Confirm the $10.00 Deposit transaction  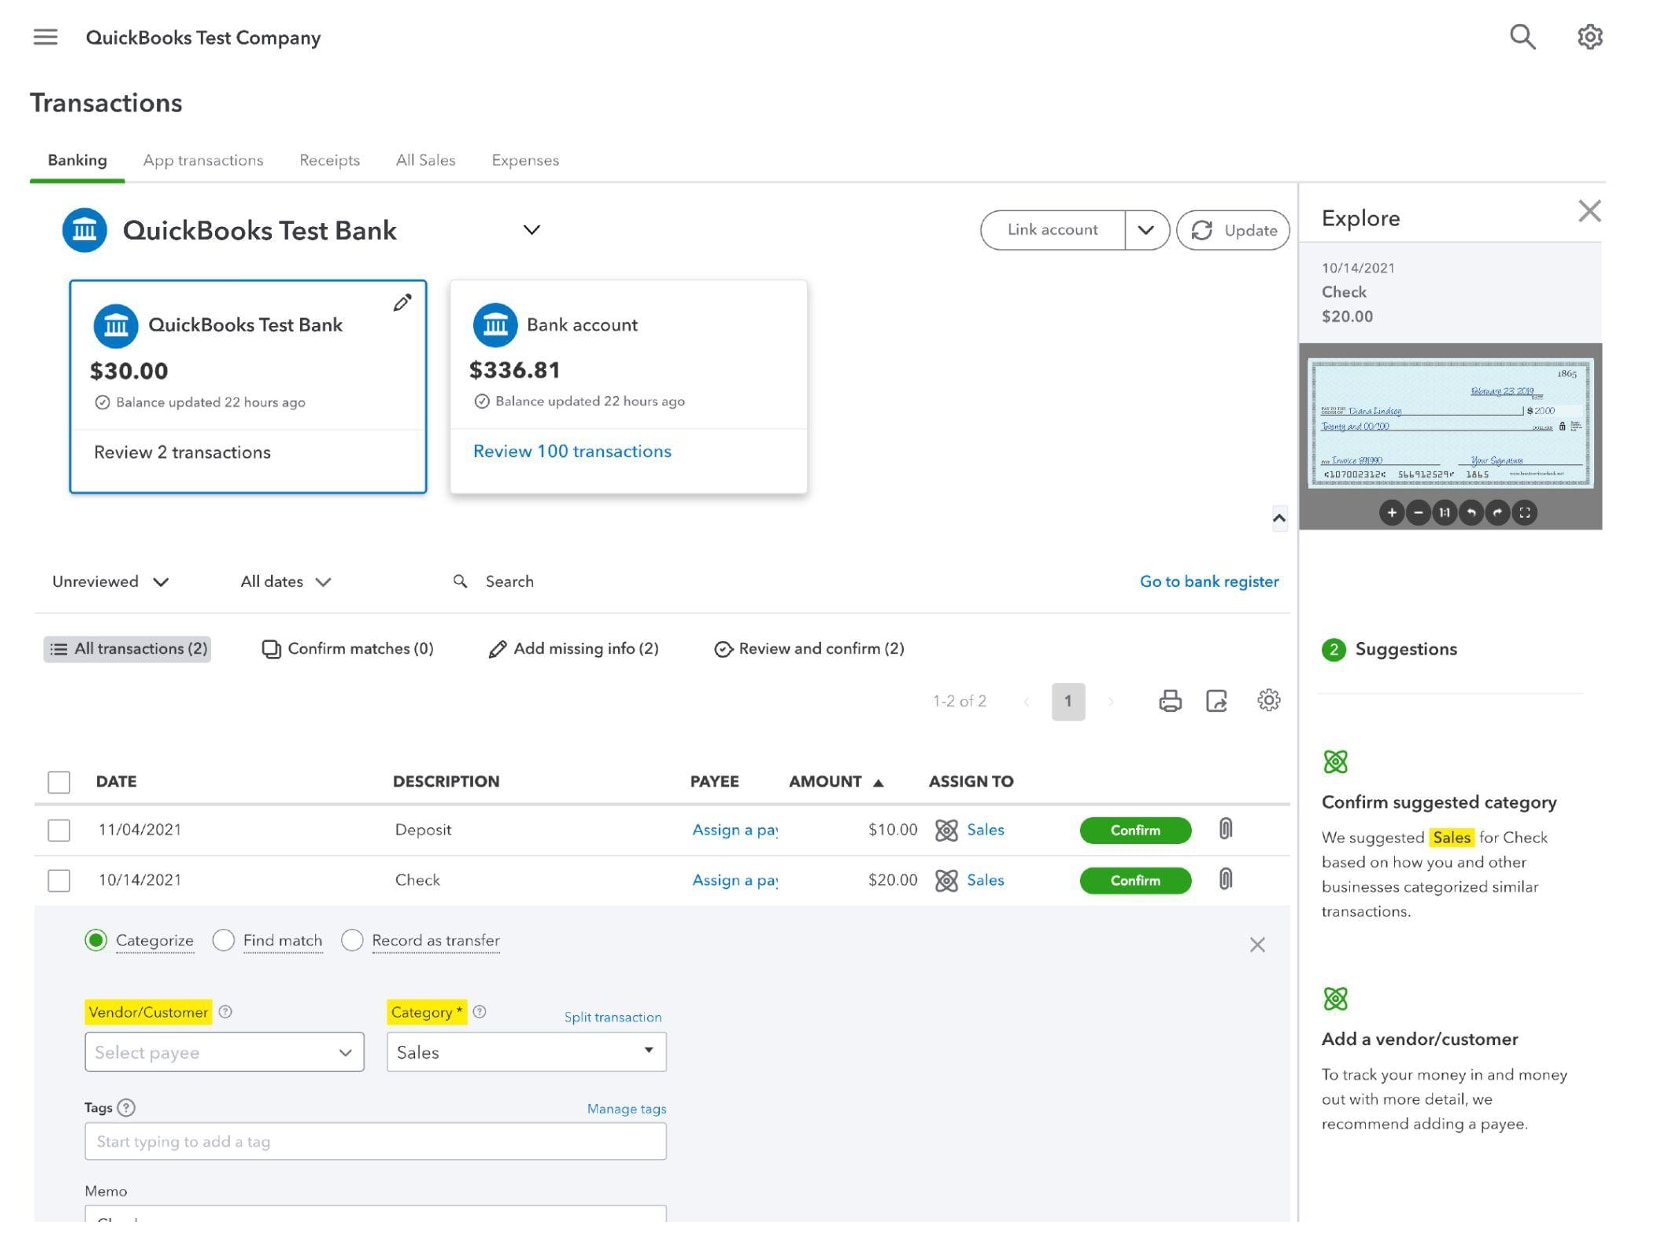point(1135,830)
